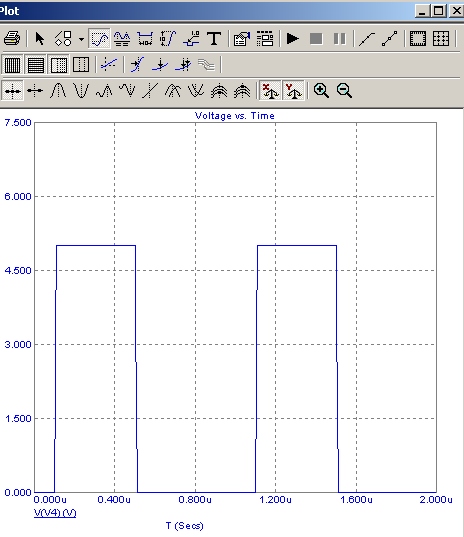Click the printer icon in toolbar

pos(12,38)
